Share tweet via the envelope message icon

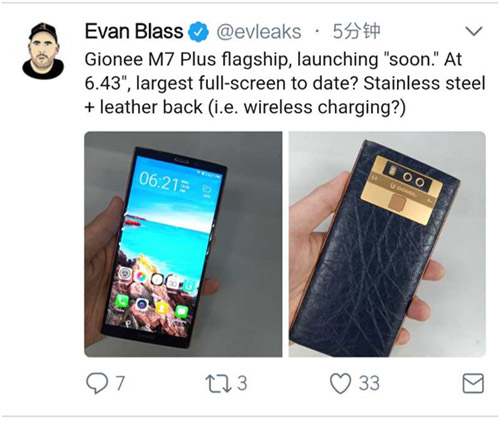[473, 383]
